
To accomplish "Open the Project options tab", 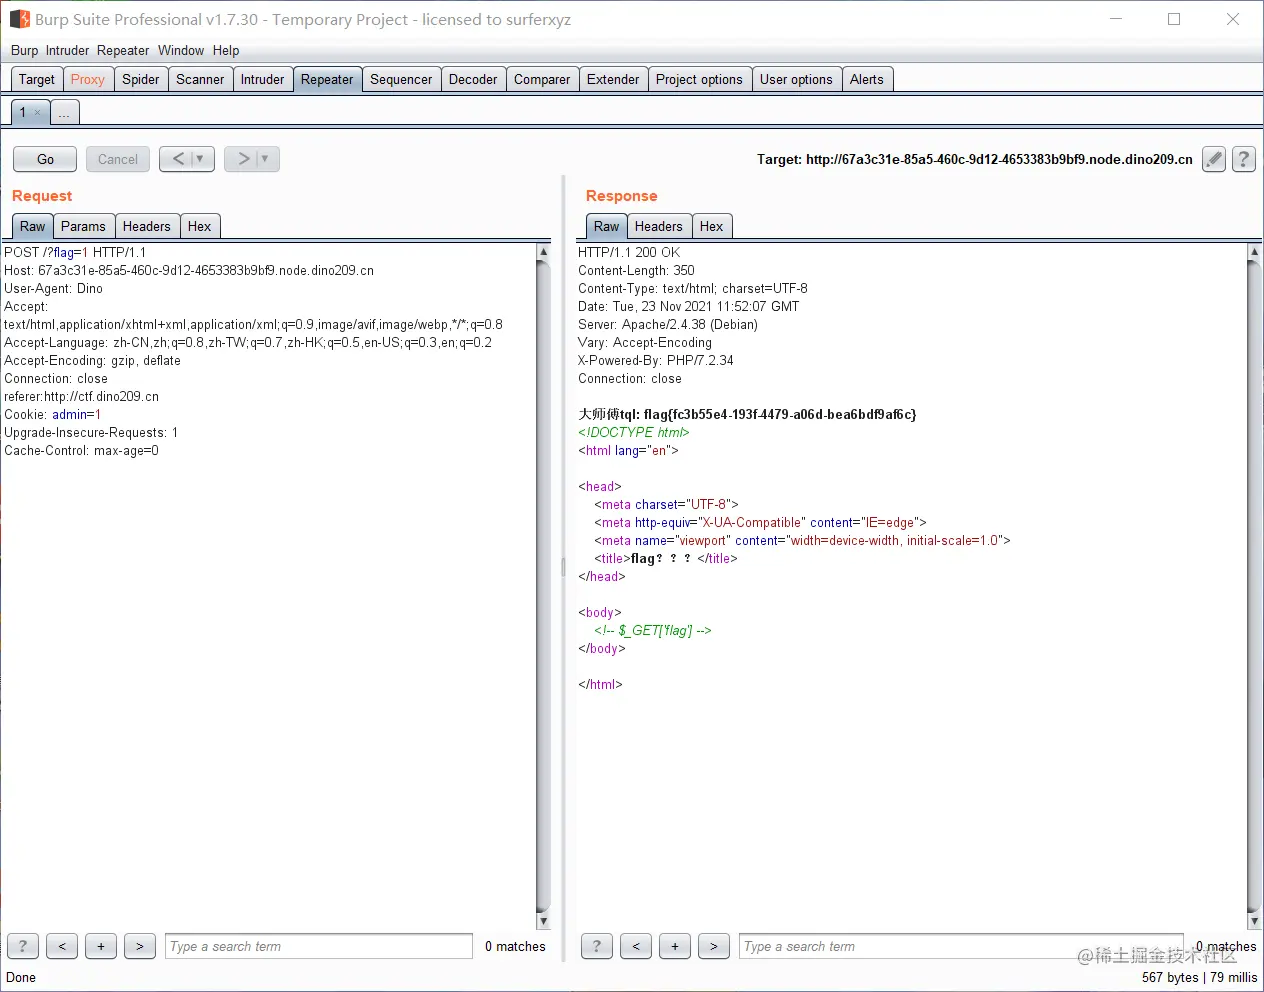I will click(699, 79).
